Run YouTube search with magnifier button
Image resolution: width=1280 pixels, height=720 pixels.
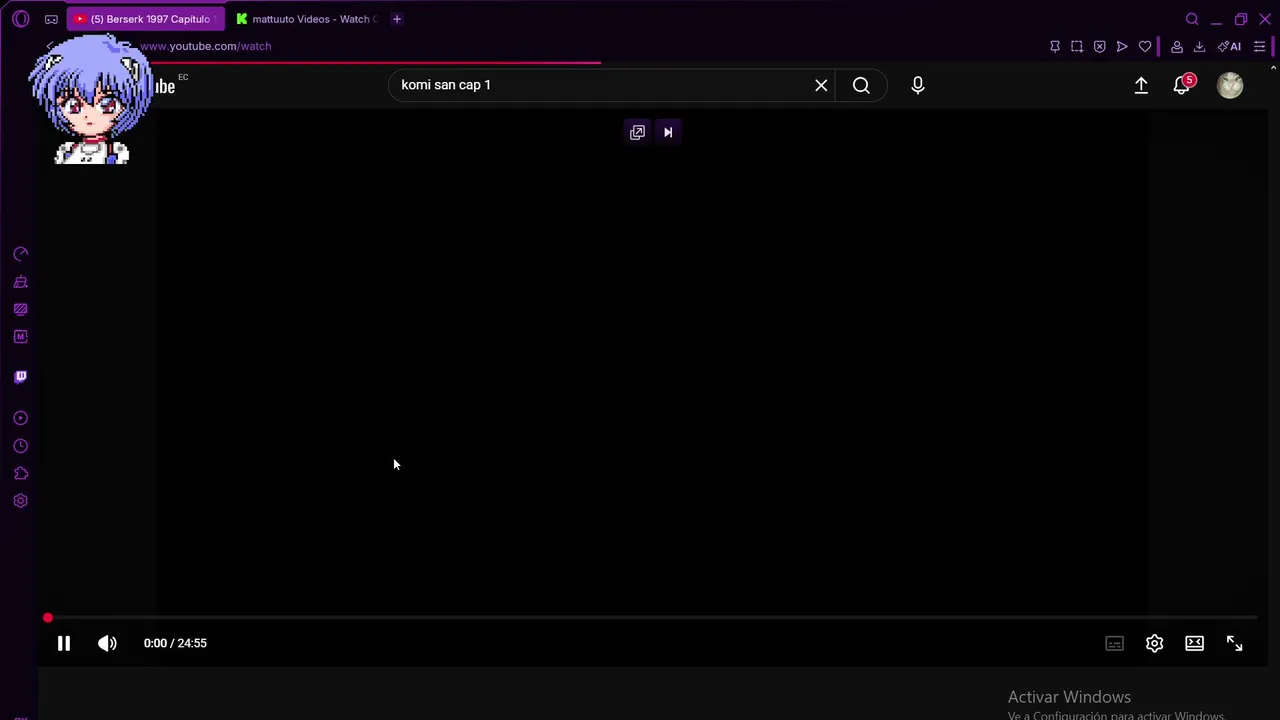coord(861,85)
